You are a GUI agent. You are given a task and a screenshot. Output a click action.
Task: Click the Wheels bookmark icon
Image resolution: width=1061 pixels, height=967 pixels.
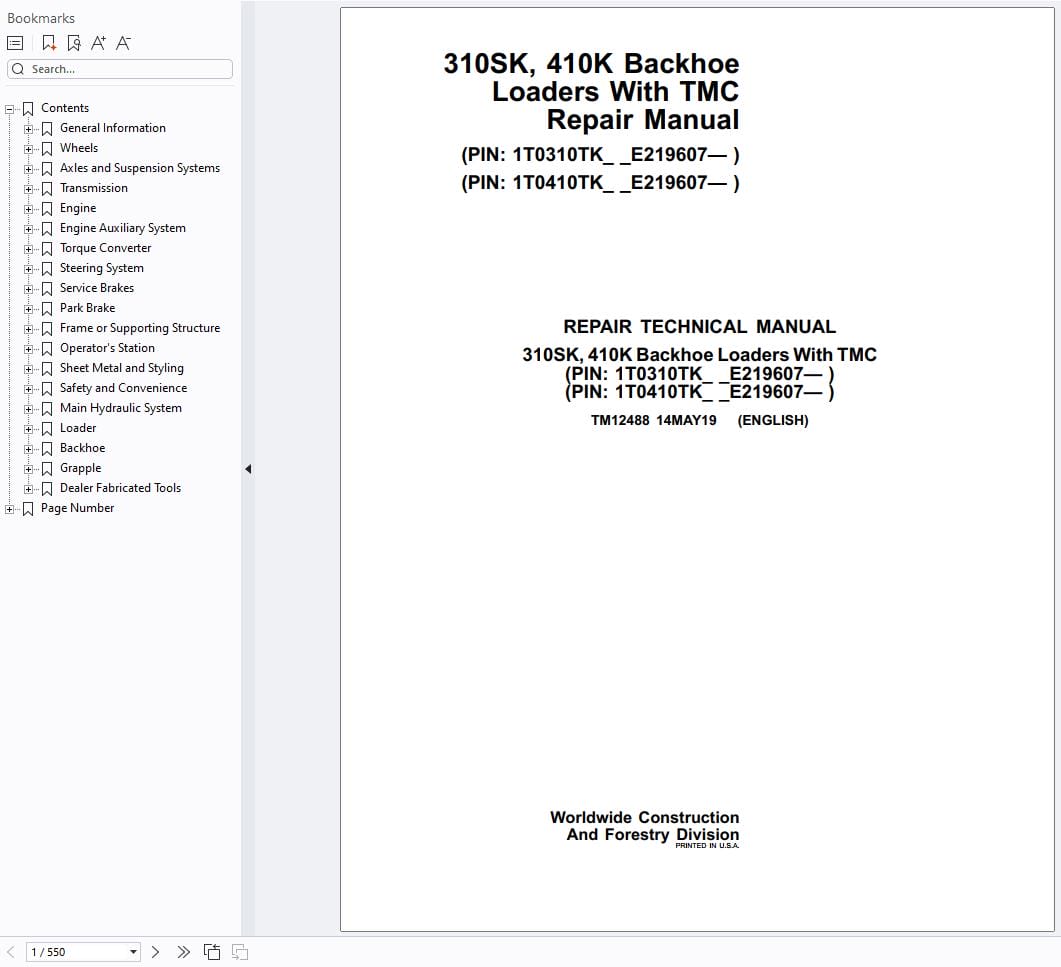point(47,149)
